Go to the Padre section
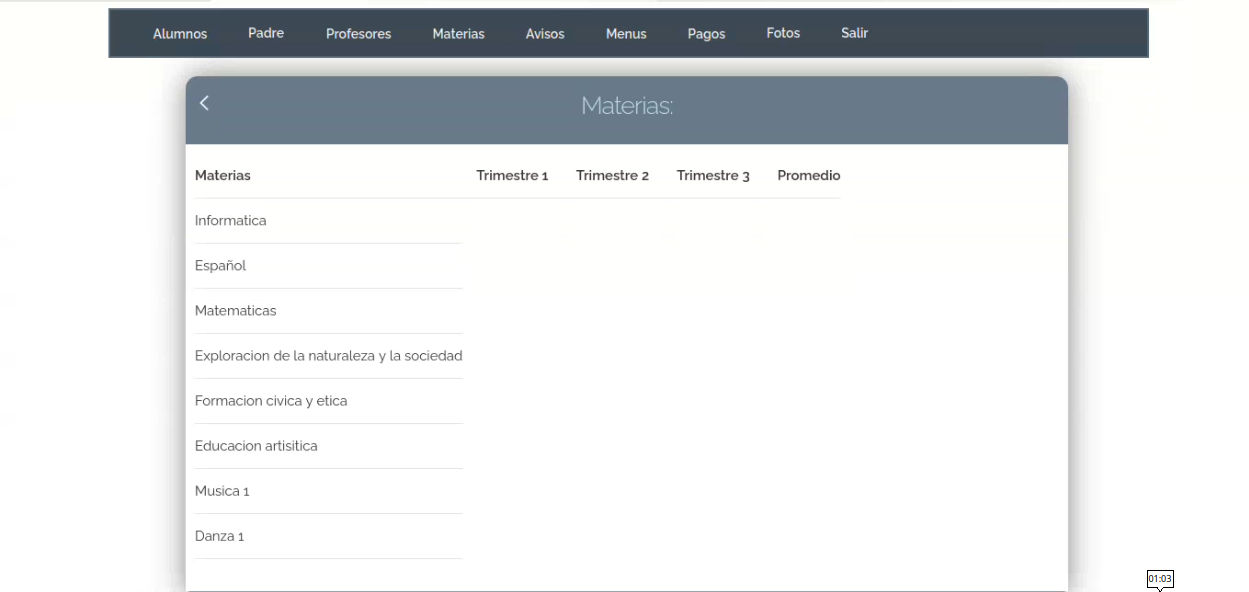This screenshot has height=592, width=1249. click(266, 33)
